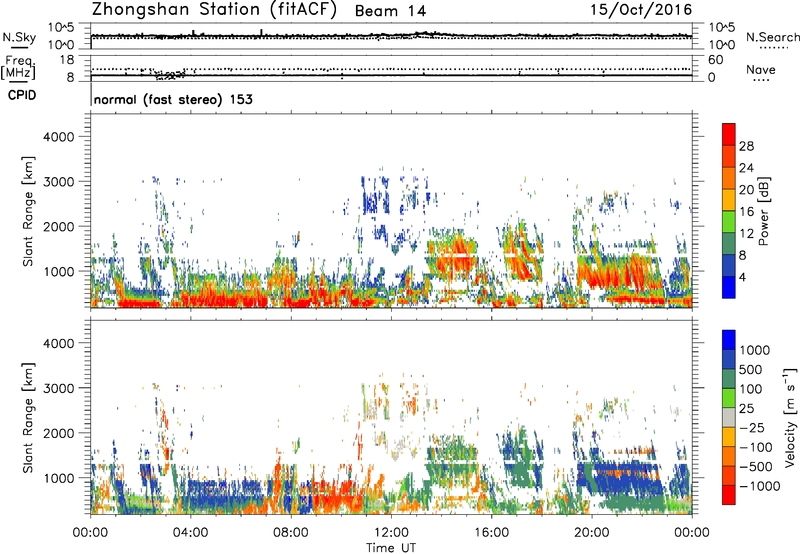
Task: Click the '2000' range tick of velocity panel
Action: coord(58,433)
